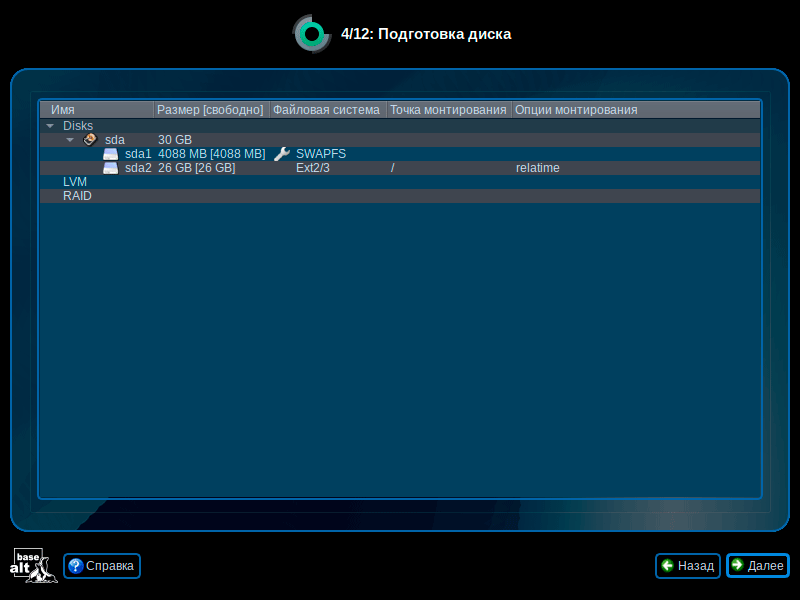
Task: Click the wrench icon next to SWAPFS
Action: point(282,154)
